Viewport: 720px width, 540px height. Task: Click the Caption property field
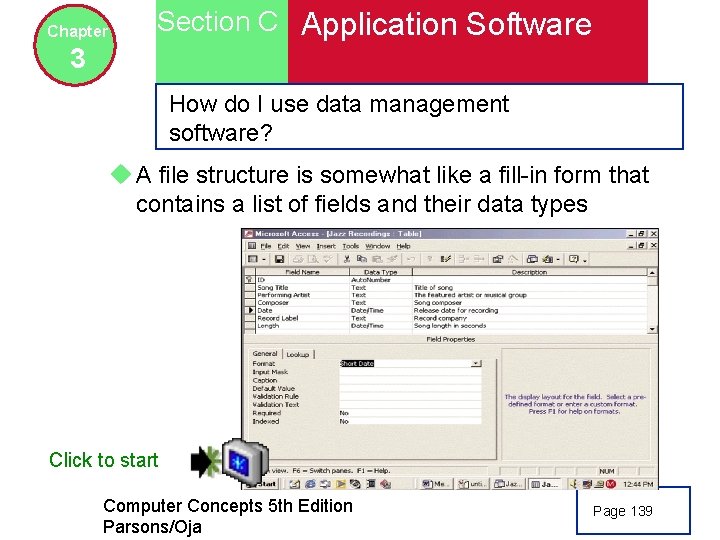411,380
